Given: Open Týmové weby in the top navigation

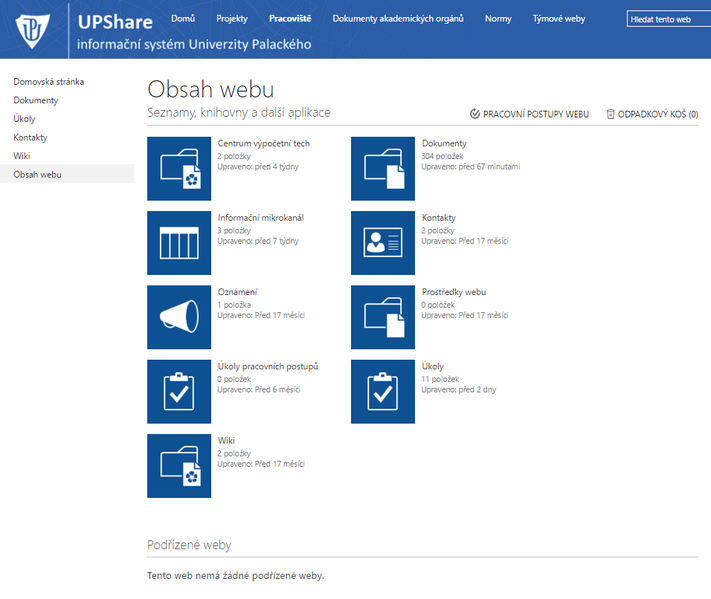Looking at the screenshot, I should [x=559, y=19].
